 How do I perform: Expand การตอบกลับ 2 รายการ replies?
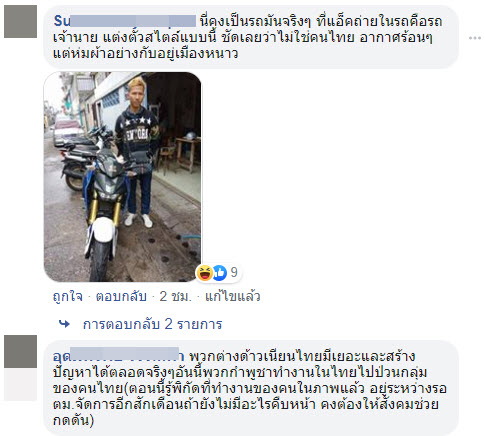pyautogui.click(x=152, y=324)
